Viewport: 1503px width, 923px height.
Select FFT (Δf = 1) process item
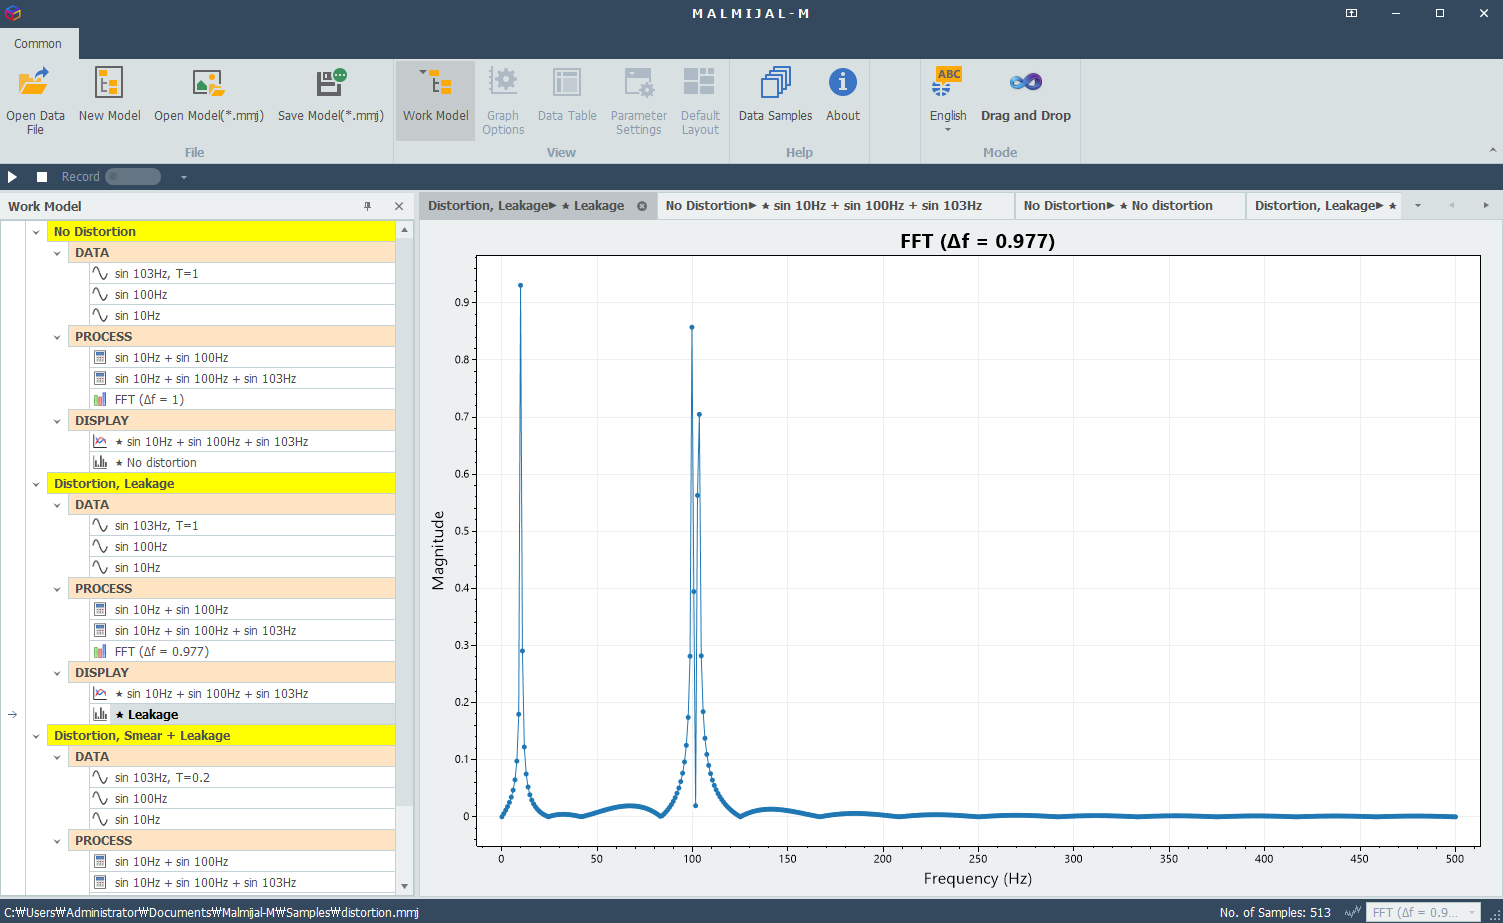(242, 400)
